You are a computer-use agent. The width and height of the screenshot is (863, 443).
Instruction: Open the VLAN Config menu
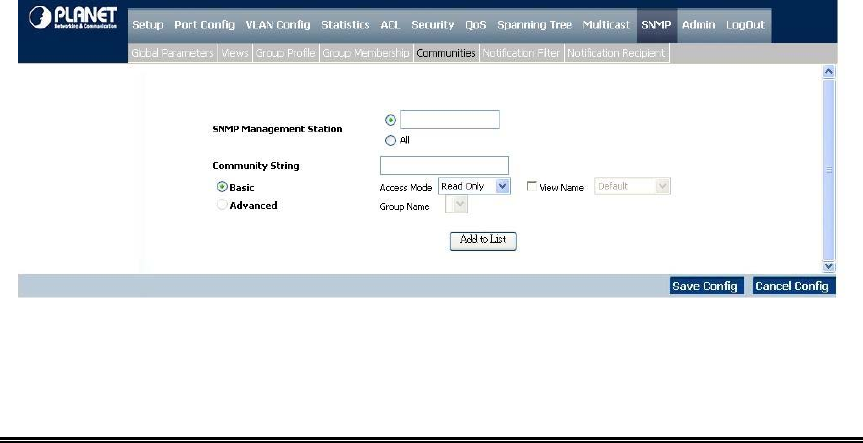click(x=278, y=23)
